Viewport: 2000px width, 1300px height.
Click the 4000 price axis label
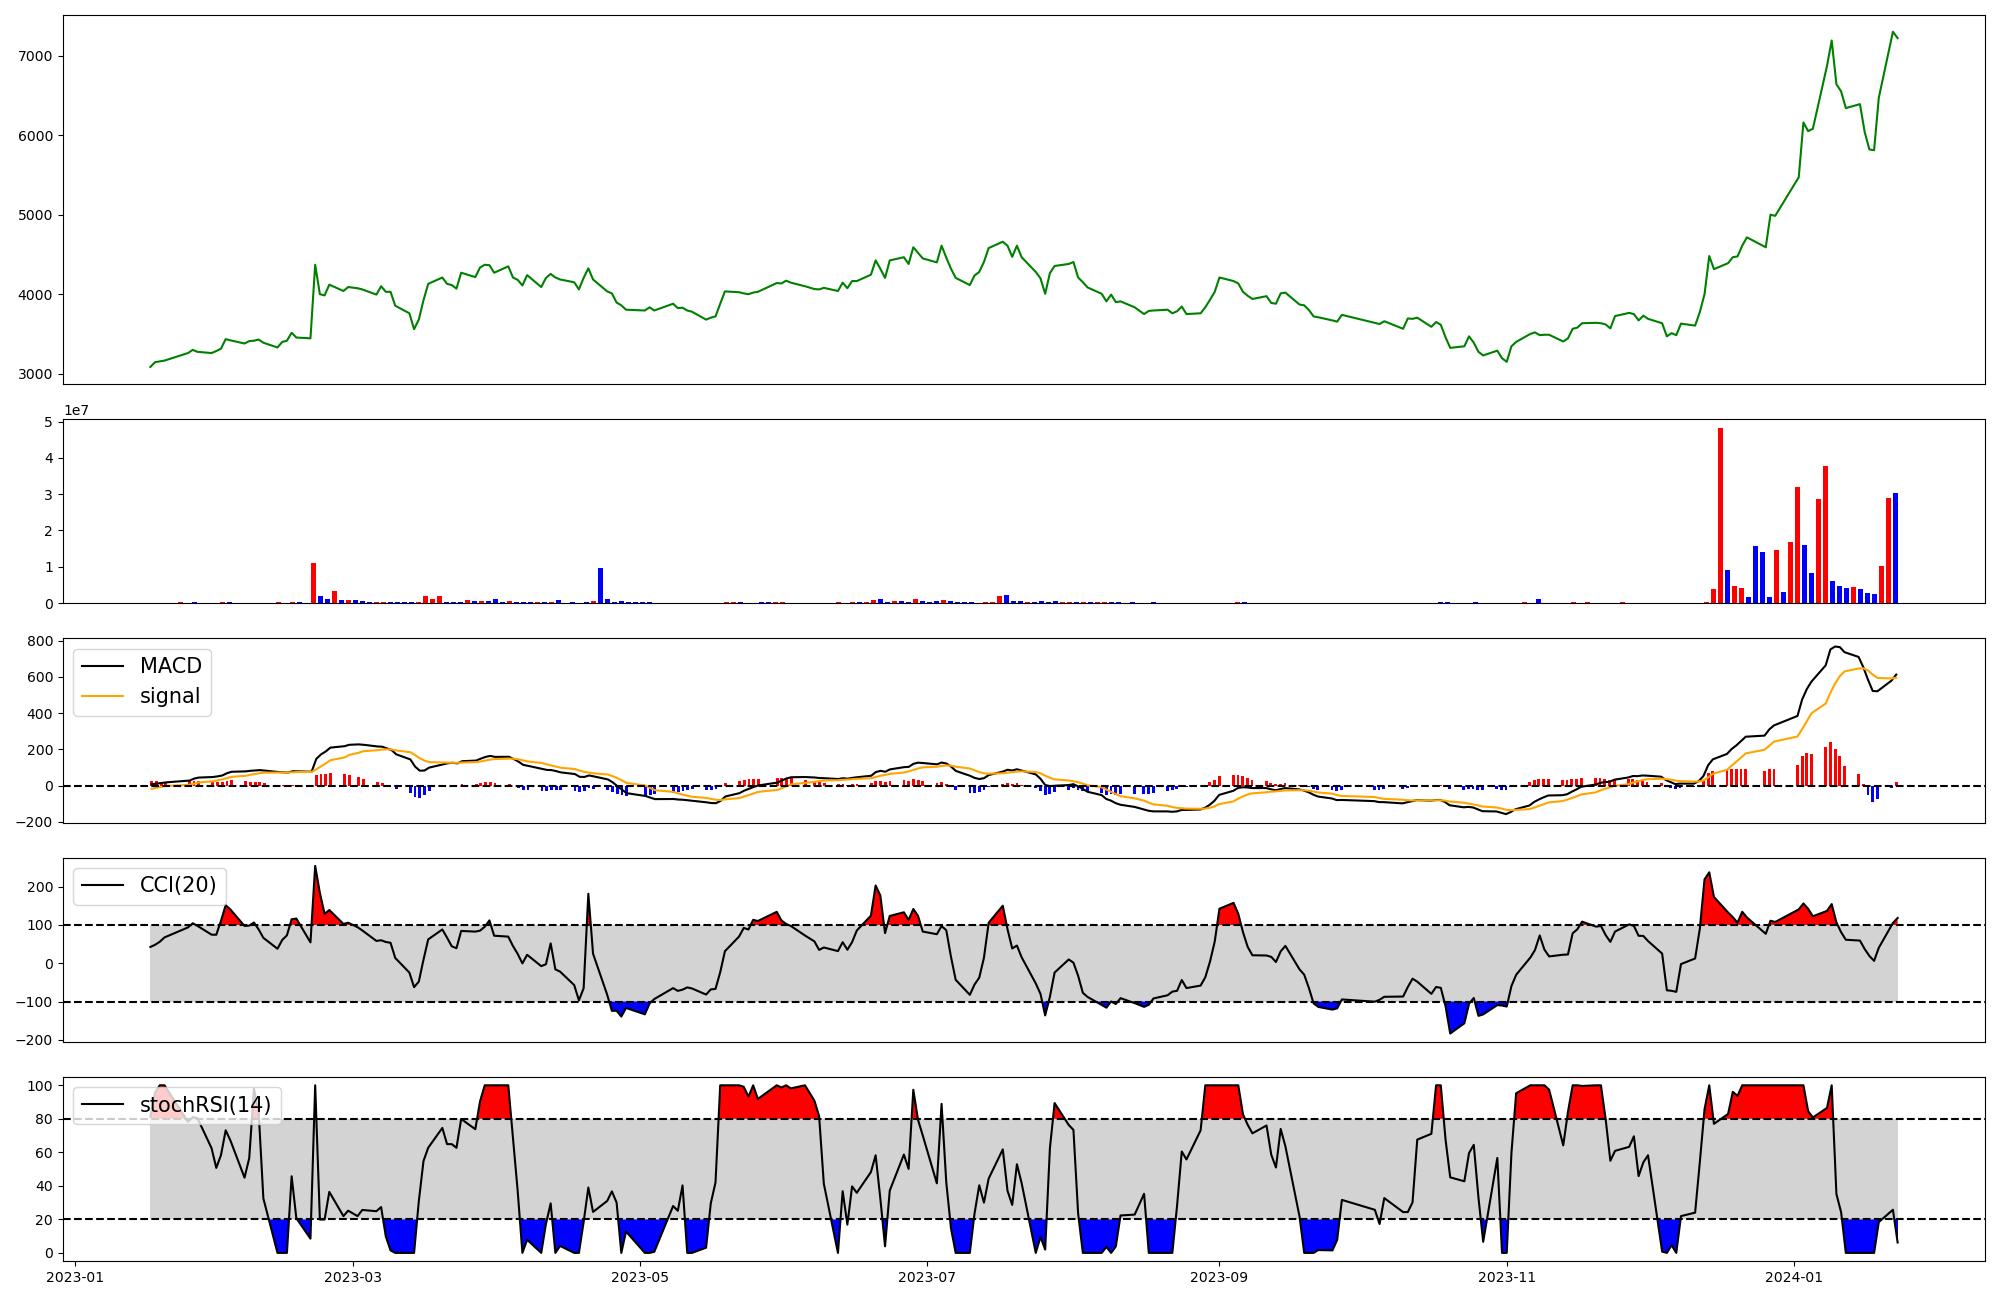click(35, 295)
